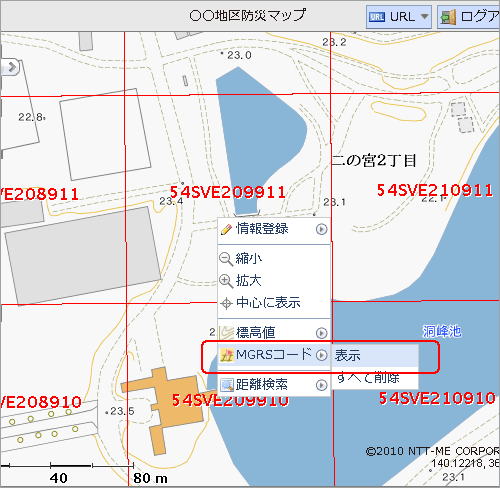Viewport: 500px width, 488px height.
Task: Open the URL dropdown arrow
Action: point(424,16)
